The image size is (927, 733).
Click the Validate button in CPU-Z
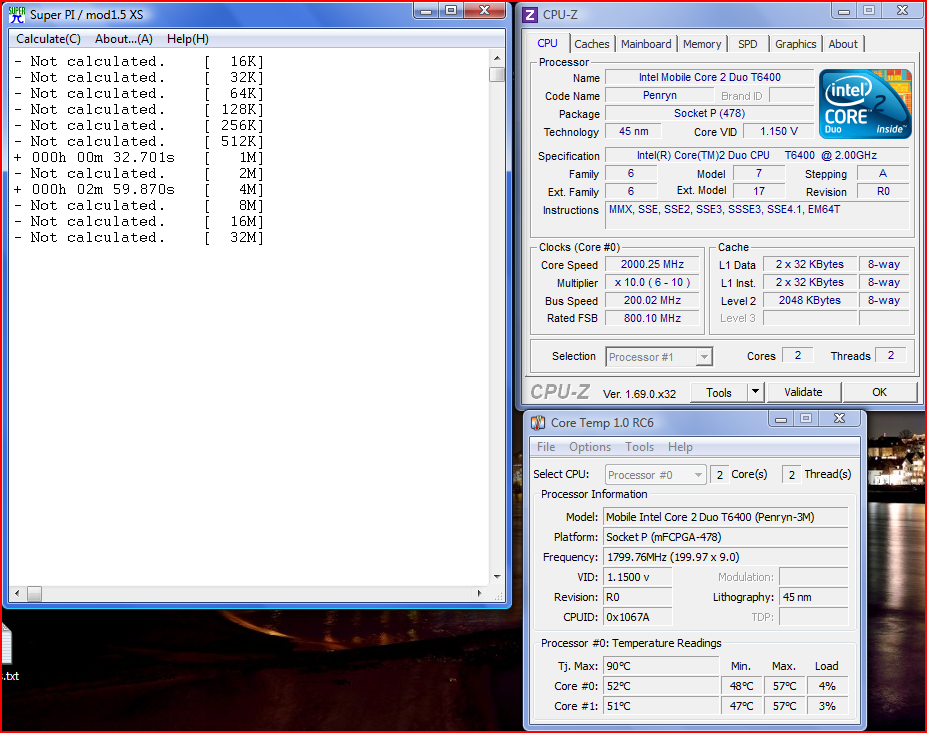point(803,392)
